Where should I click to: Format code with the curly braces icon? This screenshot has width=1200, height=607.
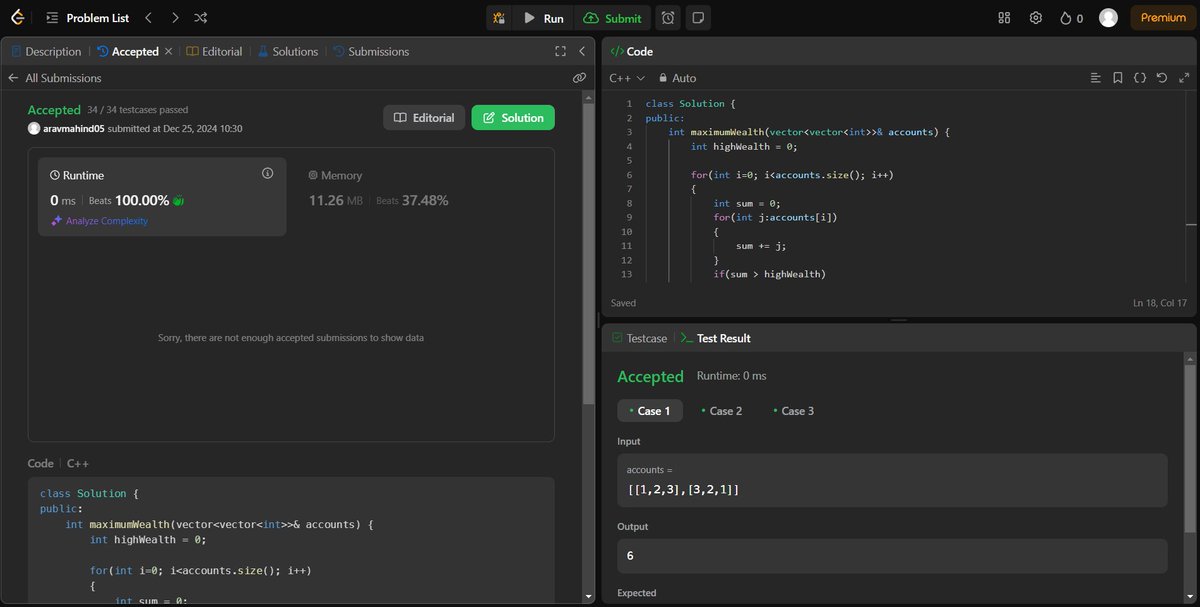(x=1139, y=77)
